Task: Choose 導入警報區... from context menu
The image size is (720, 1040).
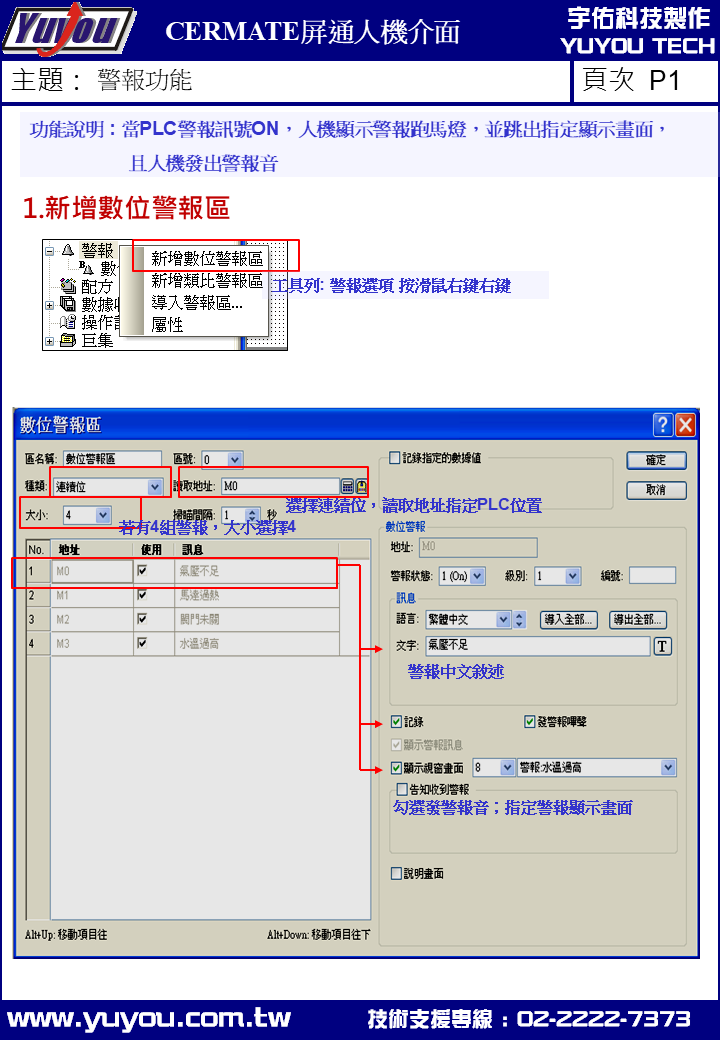Action: click(x=197, y=302)
